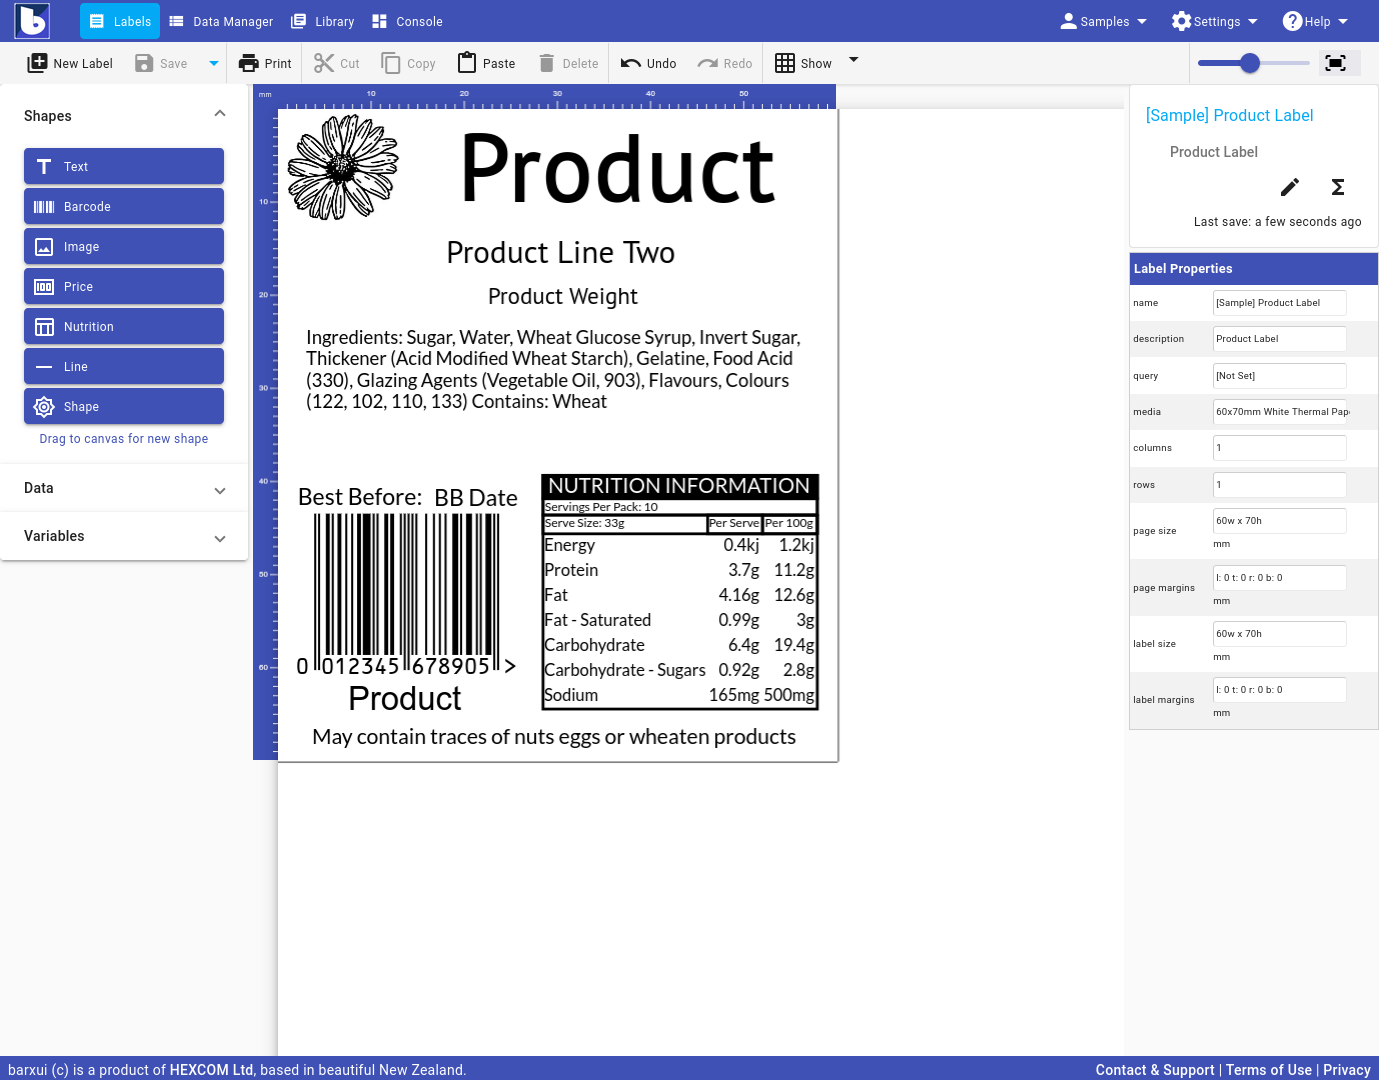The height and width of the screenshot is (1080, 1379).
Task: Click the fit-to-screen zoom icon
Action: pos(1335,63)
